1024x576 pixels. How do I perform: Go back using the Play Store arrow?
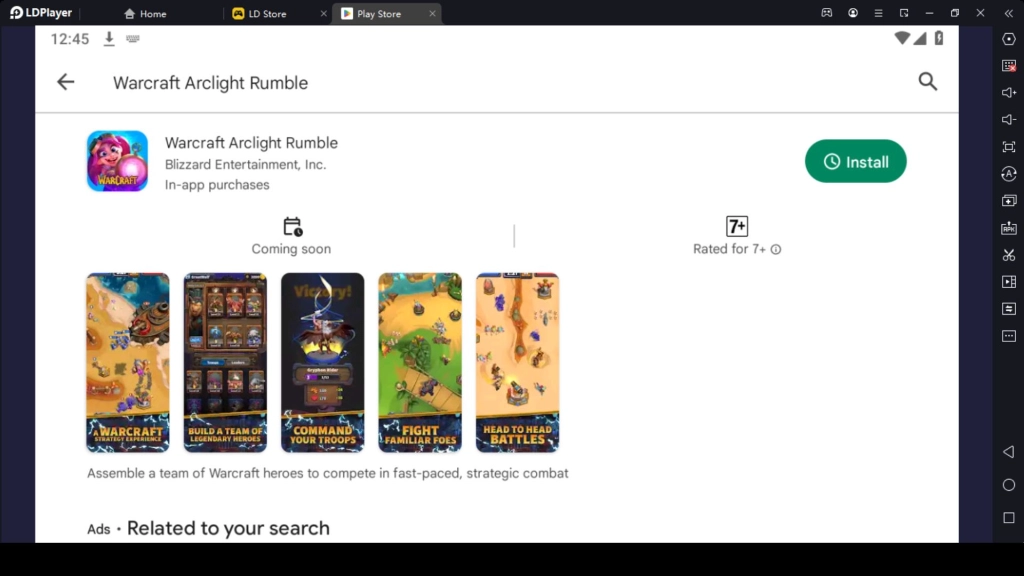[x=66, y=82]
